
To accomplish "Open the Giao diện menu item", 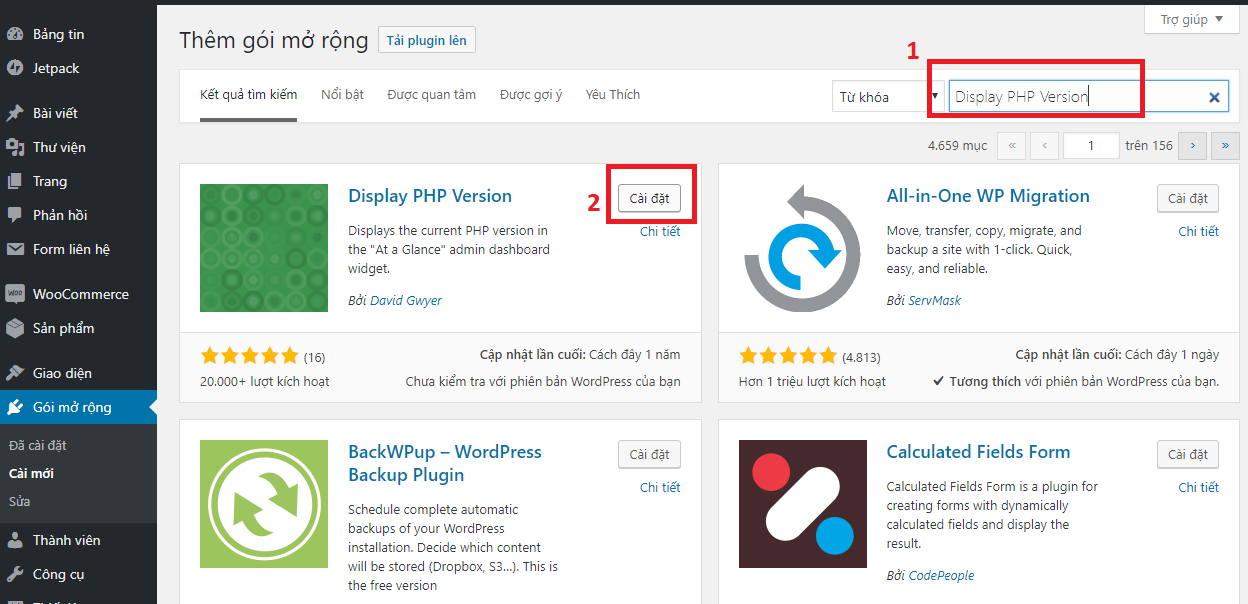I will (78, 373).
